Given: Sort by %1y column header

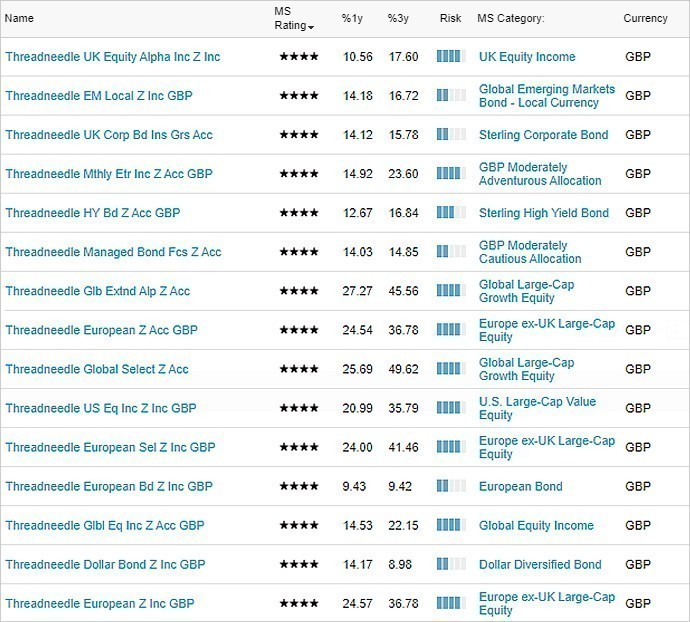Looking at the screenshot, I should click(352, 18).
